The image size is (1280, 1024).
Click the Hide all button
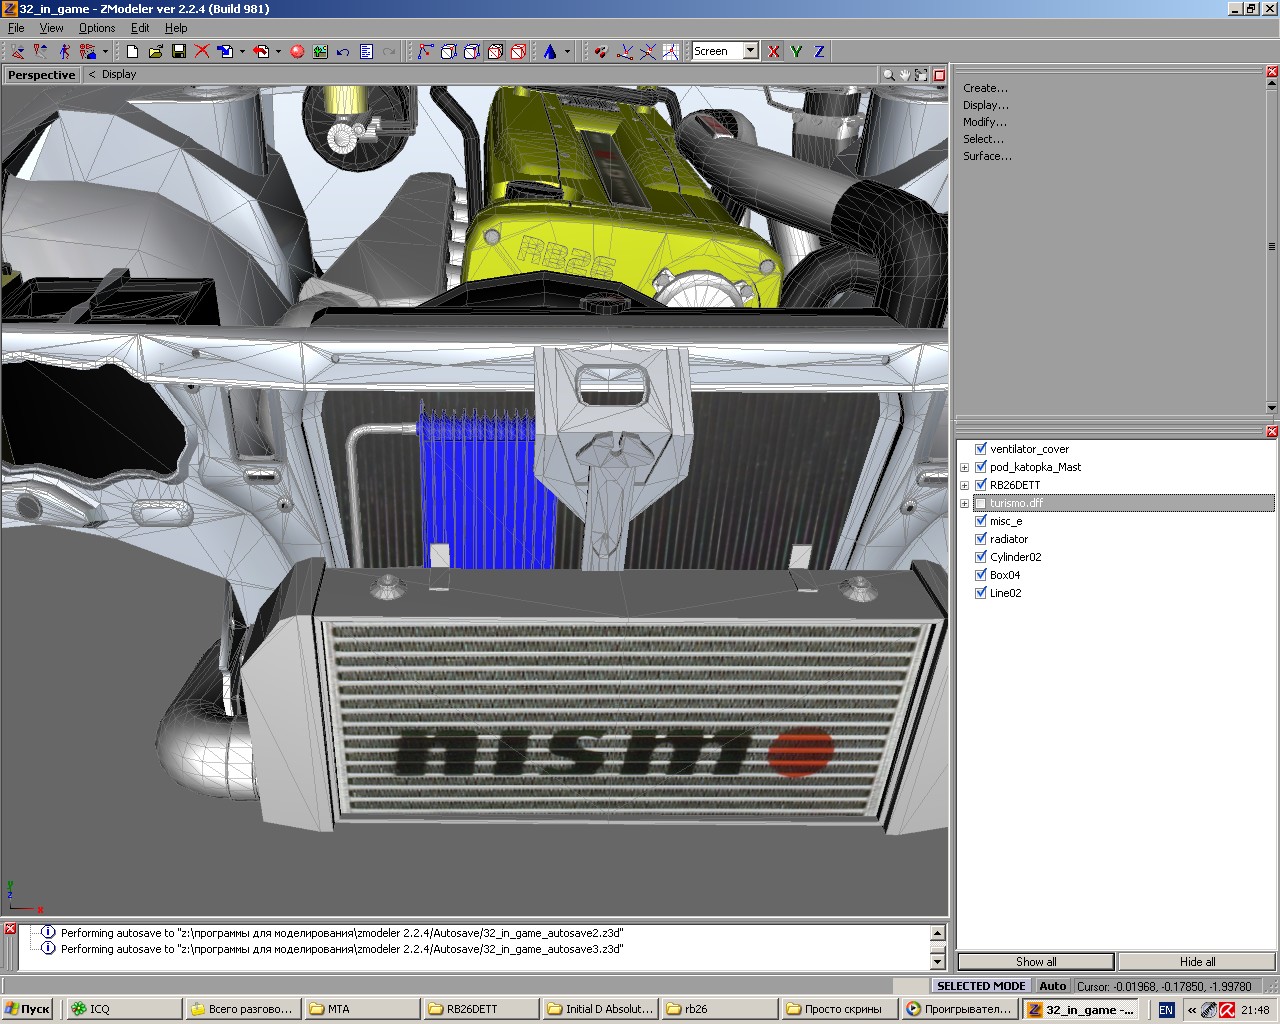(x=1197, y=962)
